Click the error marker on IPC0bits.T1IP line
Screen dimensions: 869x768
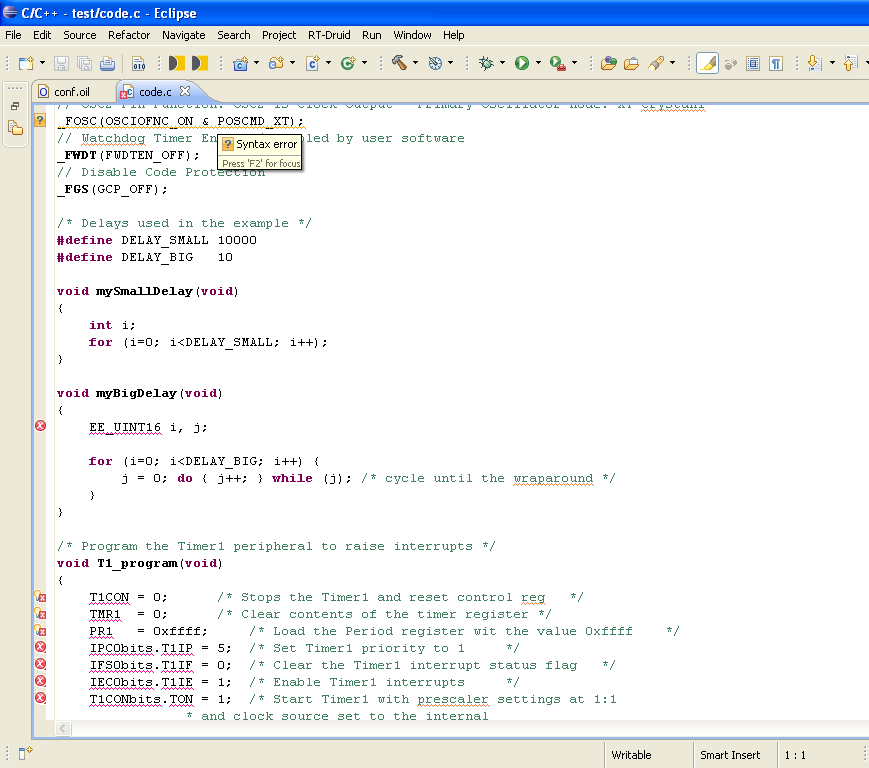coord(40,647)
